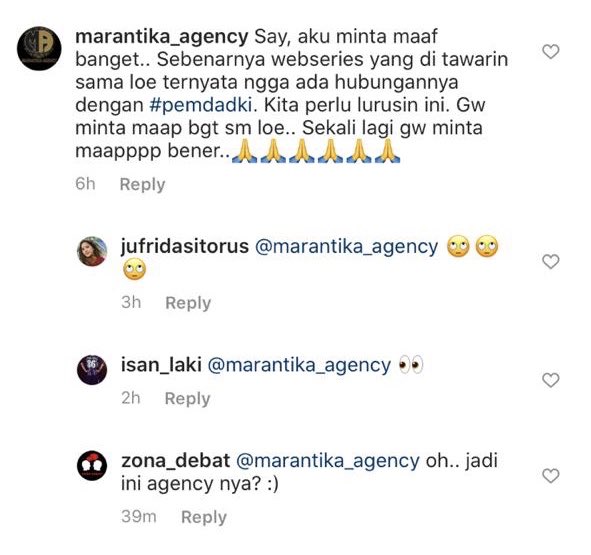This screenshot has width=591, height=555.
Task: Open marantika_agency profile picture
Action: (x=39, y=48)
